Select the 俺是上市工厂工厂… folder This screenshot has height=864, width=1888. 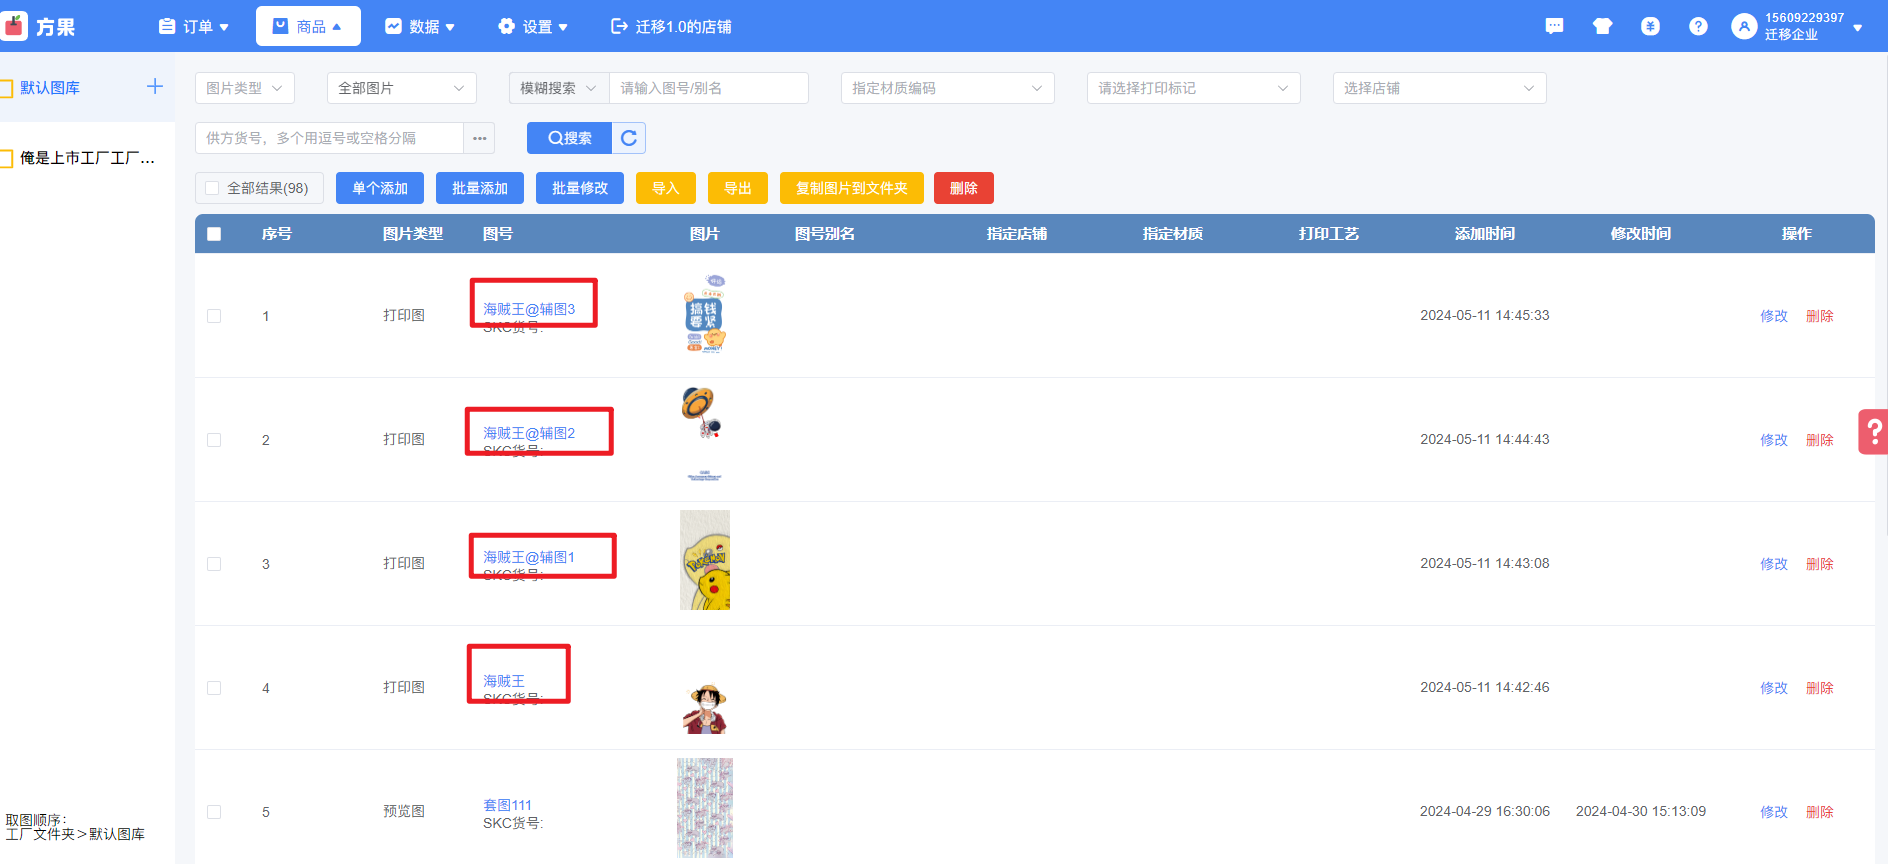pyautogui.click(x=87, y=158)
